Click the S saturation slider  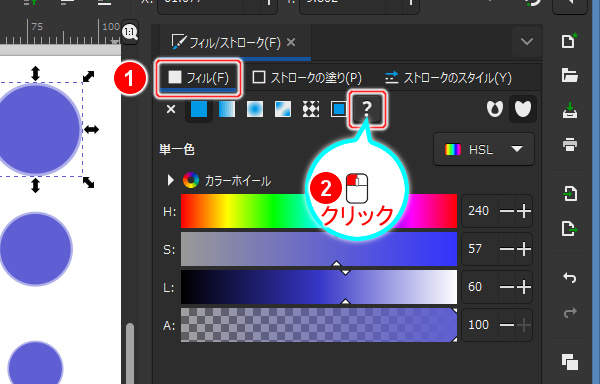tap(319, 249)
